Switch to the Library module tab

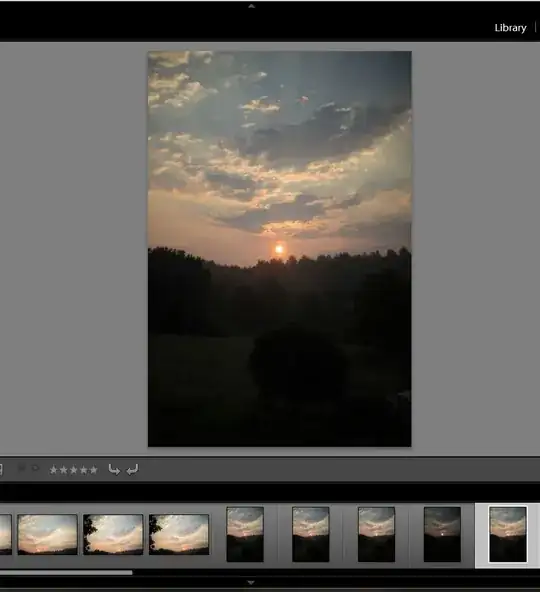tap(510, 28)
